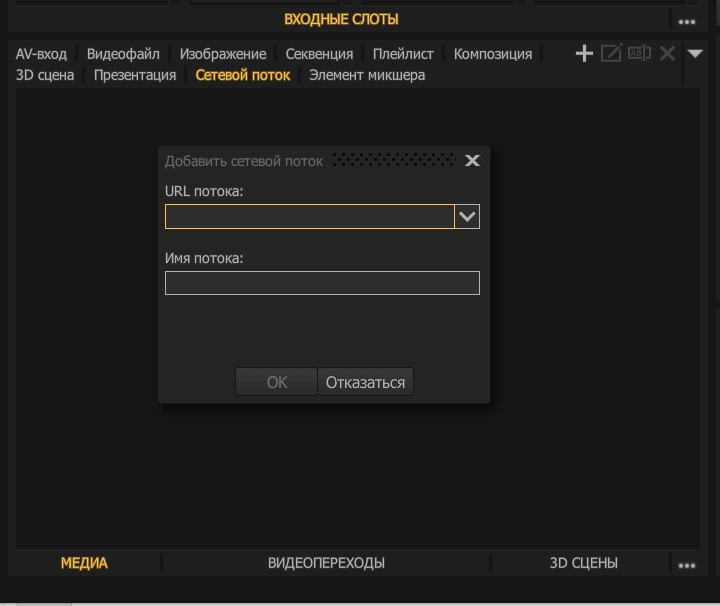The image size is (720, 606).
Task: Select the Видеофайл tab
Action: (123, 54)
